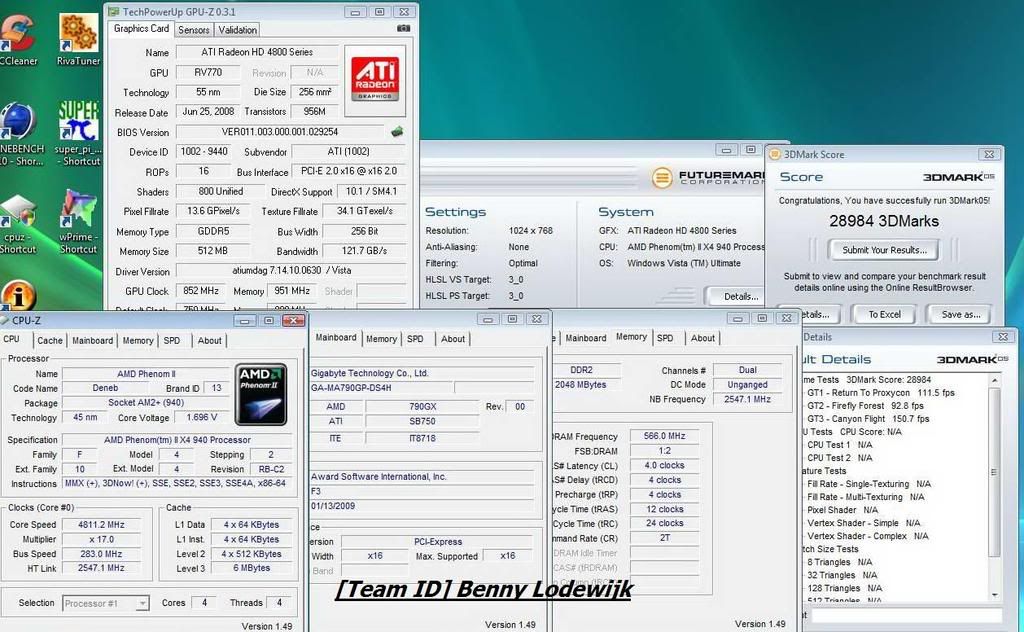Image resolution: width=1024 pixels, height=632 pixels.
Task: Open Mainboard tab in left CPU-Z window
Action: 92,341
